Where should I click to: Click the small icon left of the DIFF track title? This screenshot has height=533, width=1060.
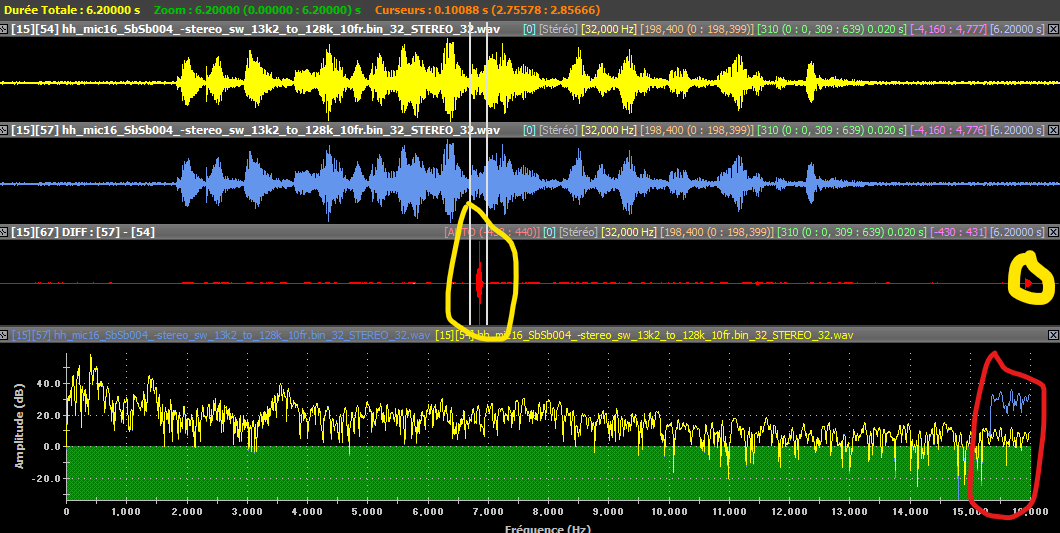tap(6, 232)
